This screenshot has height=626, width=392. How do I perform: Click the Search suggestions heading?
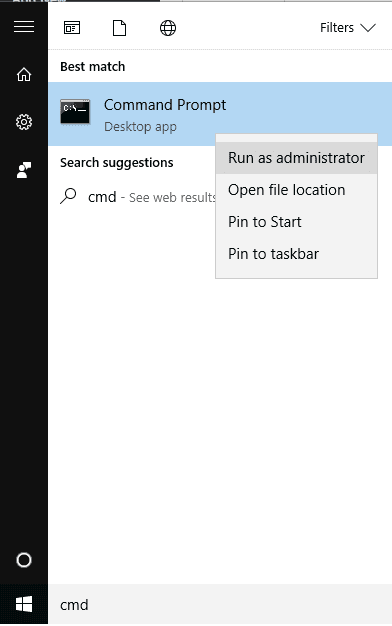(117, 162)
